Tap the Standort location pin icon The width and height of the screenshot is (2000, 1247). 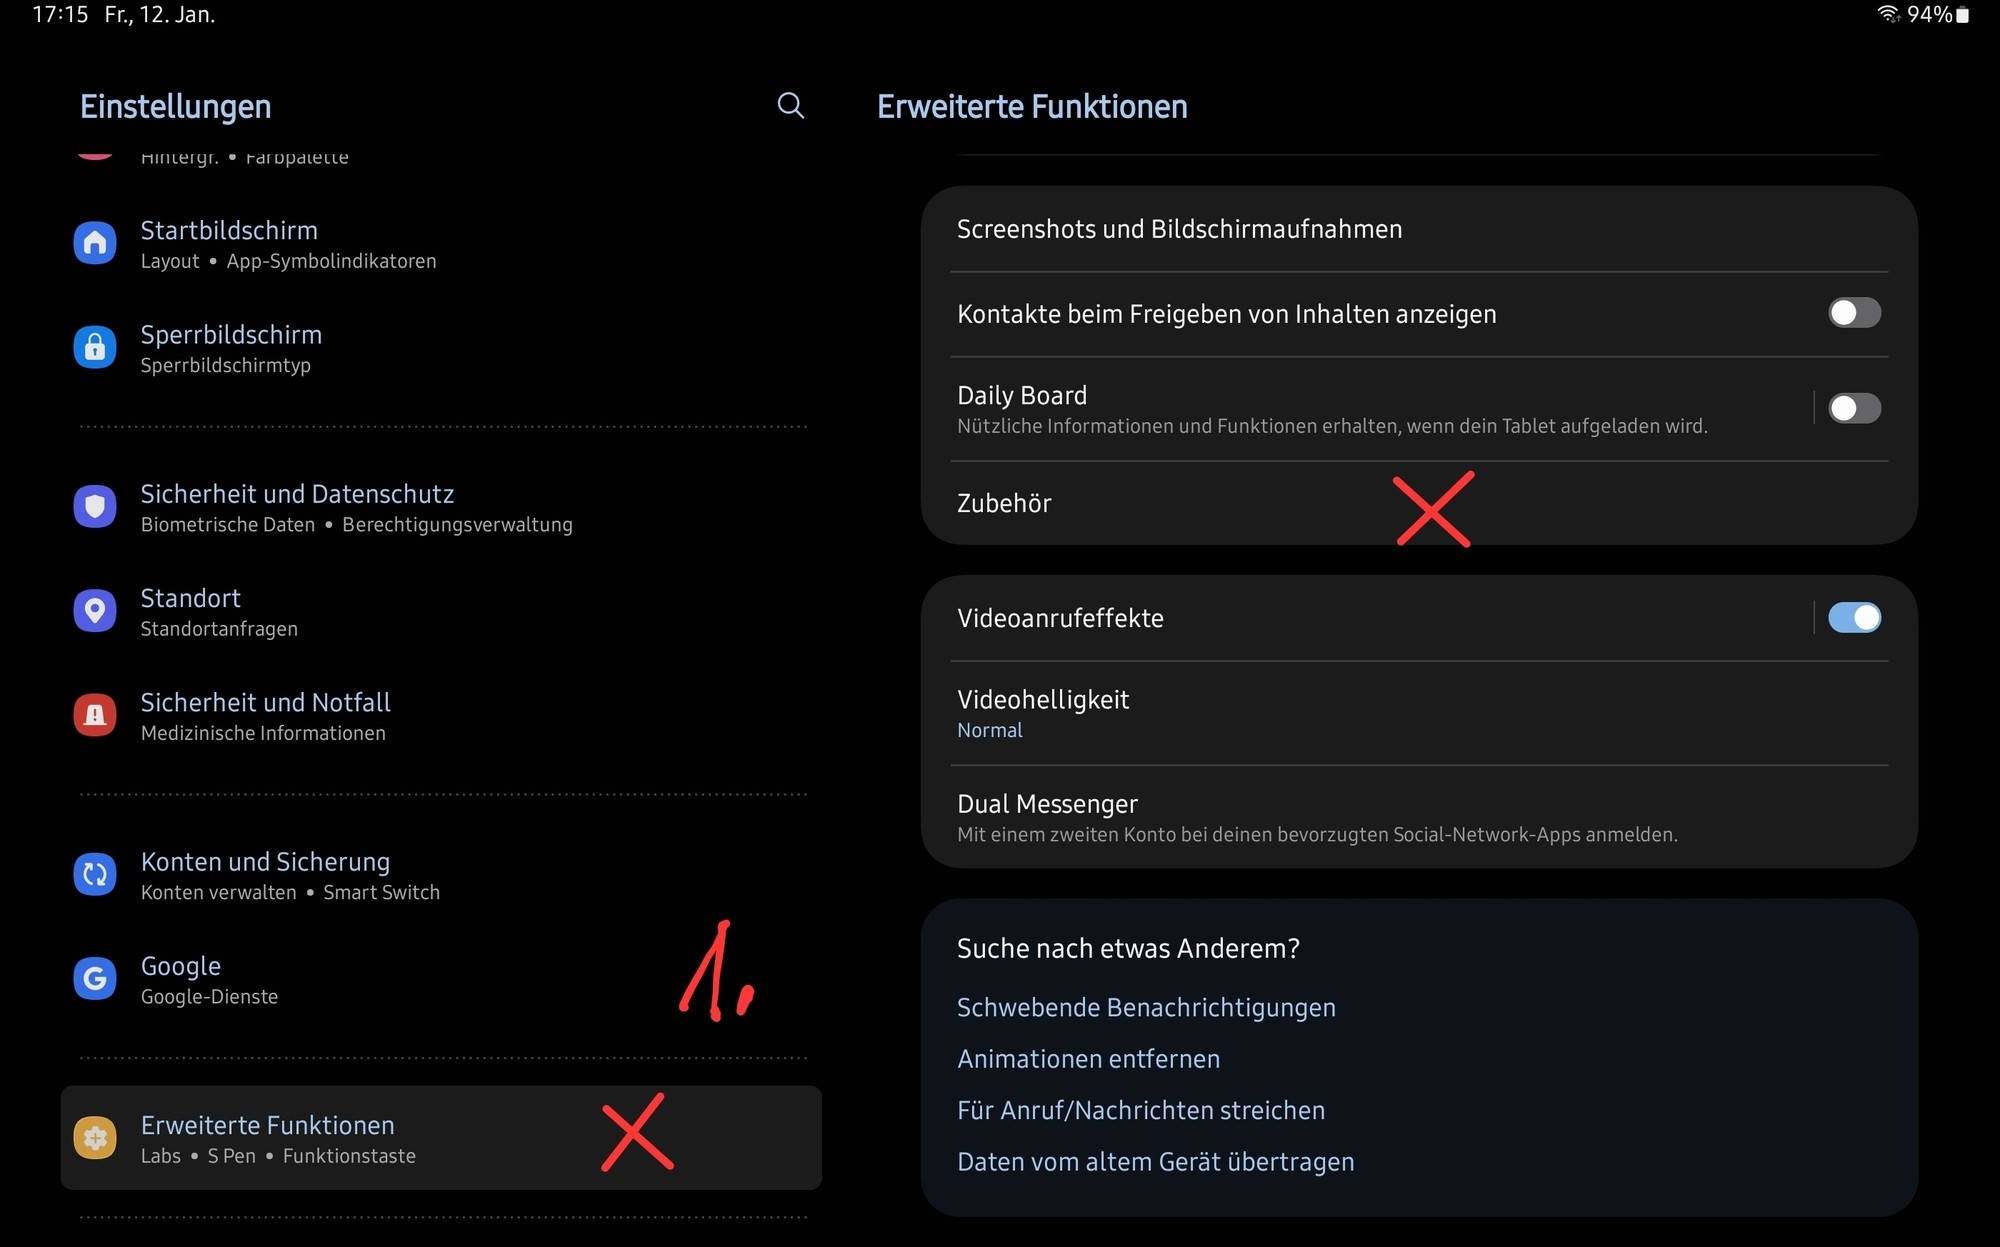(95, 610)
